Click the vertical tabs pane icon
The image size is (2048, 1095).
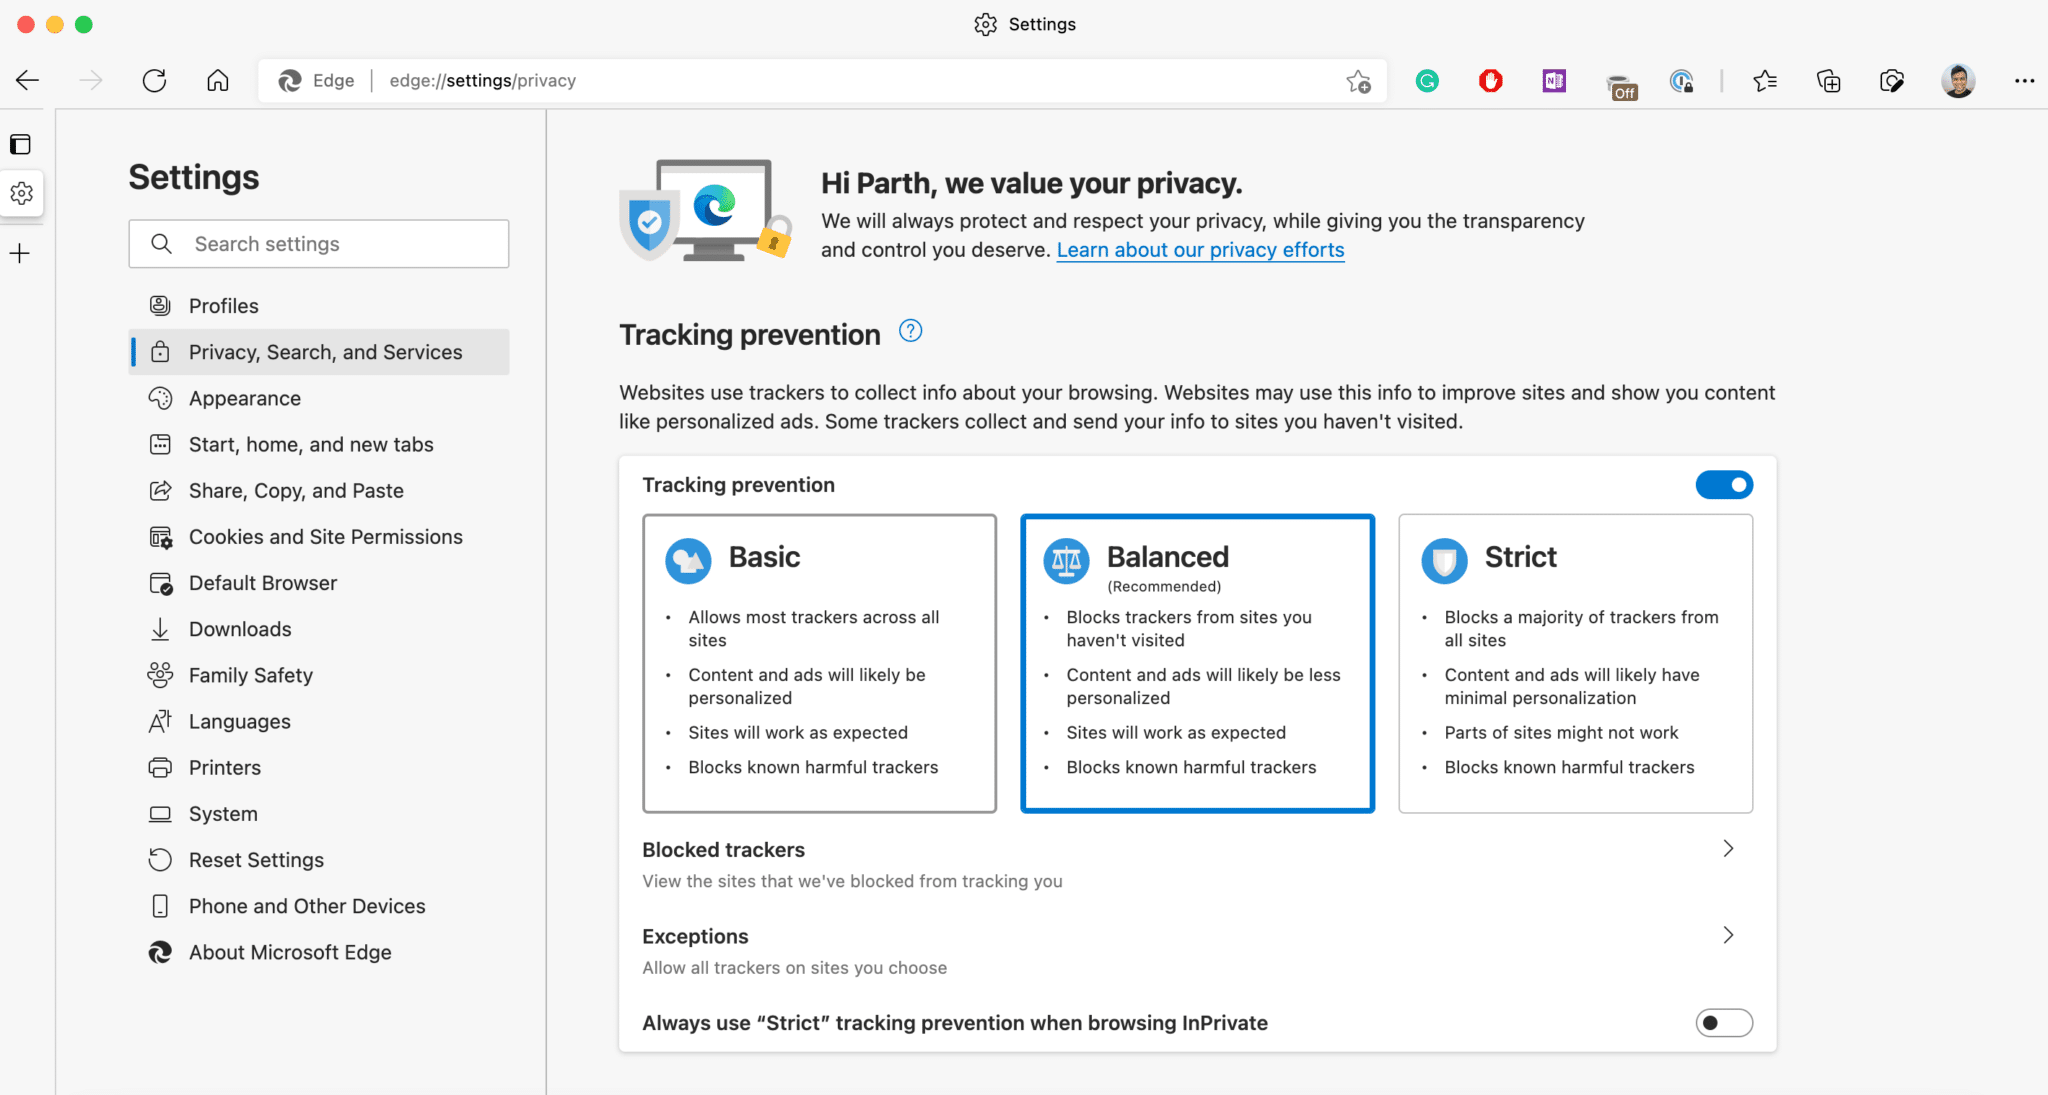pyautogui.click(x=21, y=145)
